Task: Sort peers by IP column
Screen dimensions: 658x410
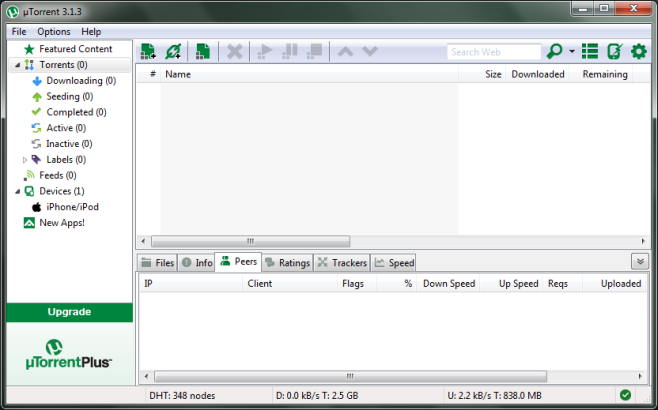Action: click(x=191, y=284)
